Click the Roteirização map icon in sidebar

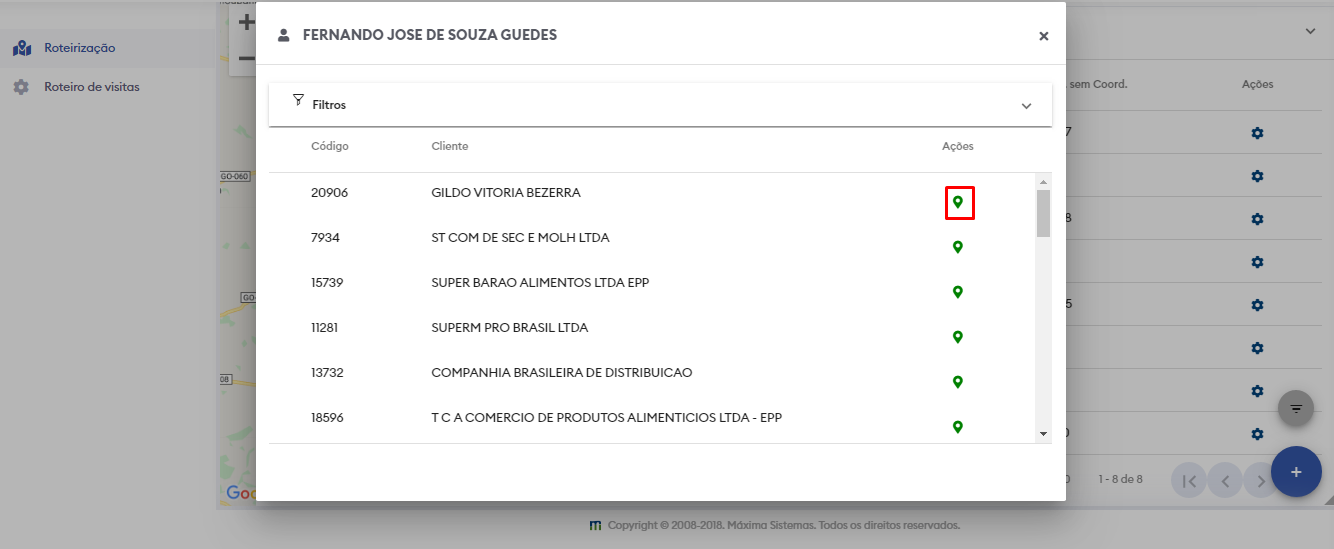(x=21, y=48)
